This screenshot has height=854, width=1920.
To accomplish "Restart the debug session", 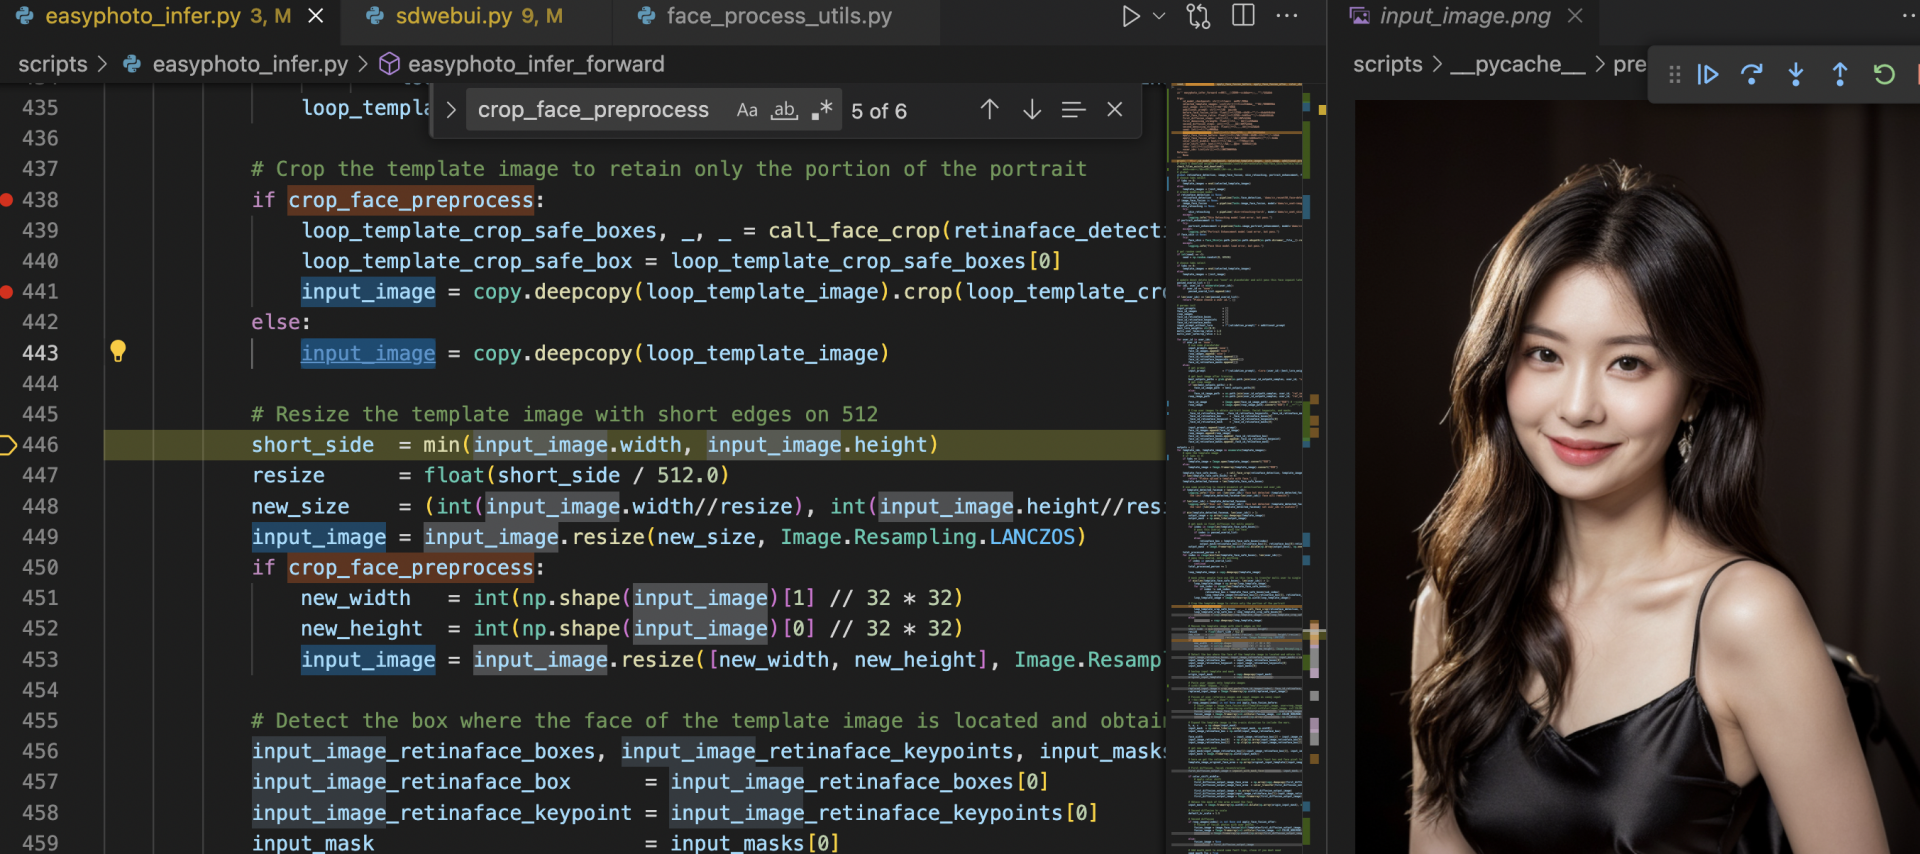I will (1884, 74).
